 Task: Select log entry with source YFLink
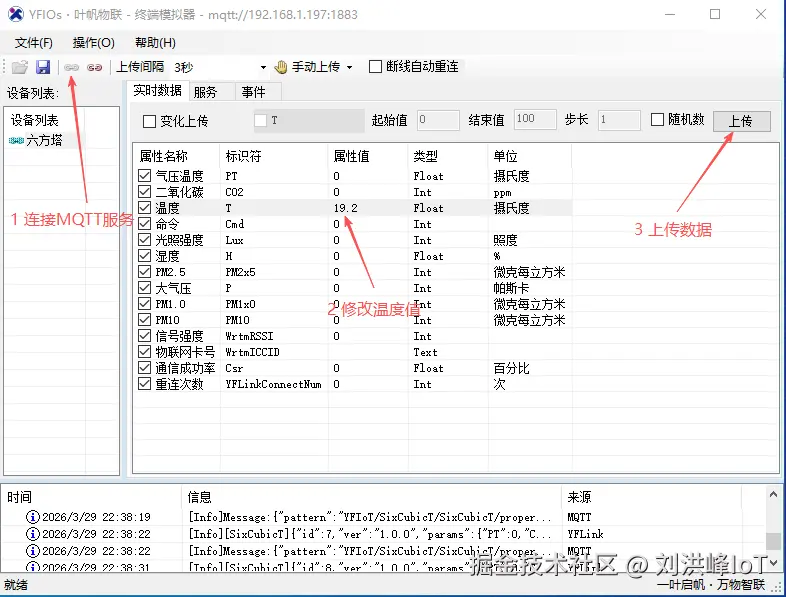coord(383,534)
